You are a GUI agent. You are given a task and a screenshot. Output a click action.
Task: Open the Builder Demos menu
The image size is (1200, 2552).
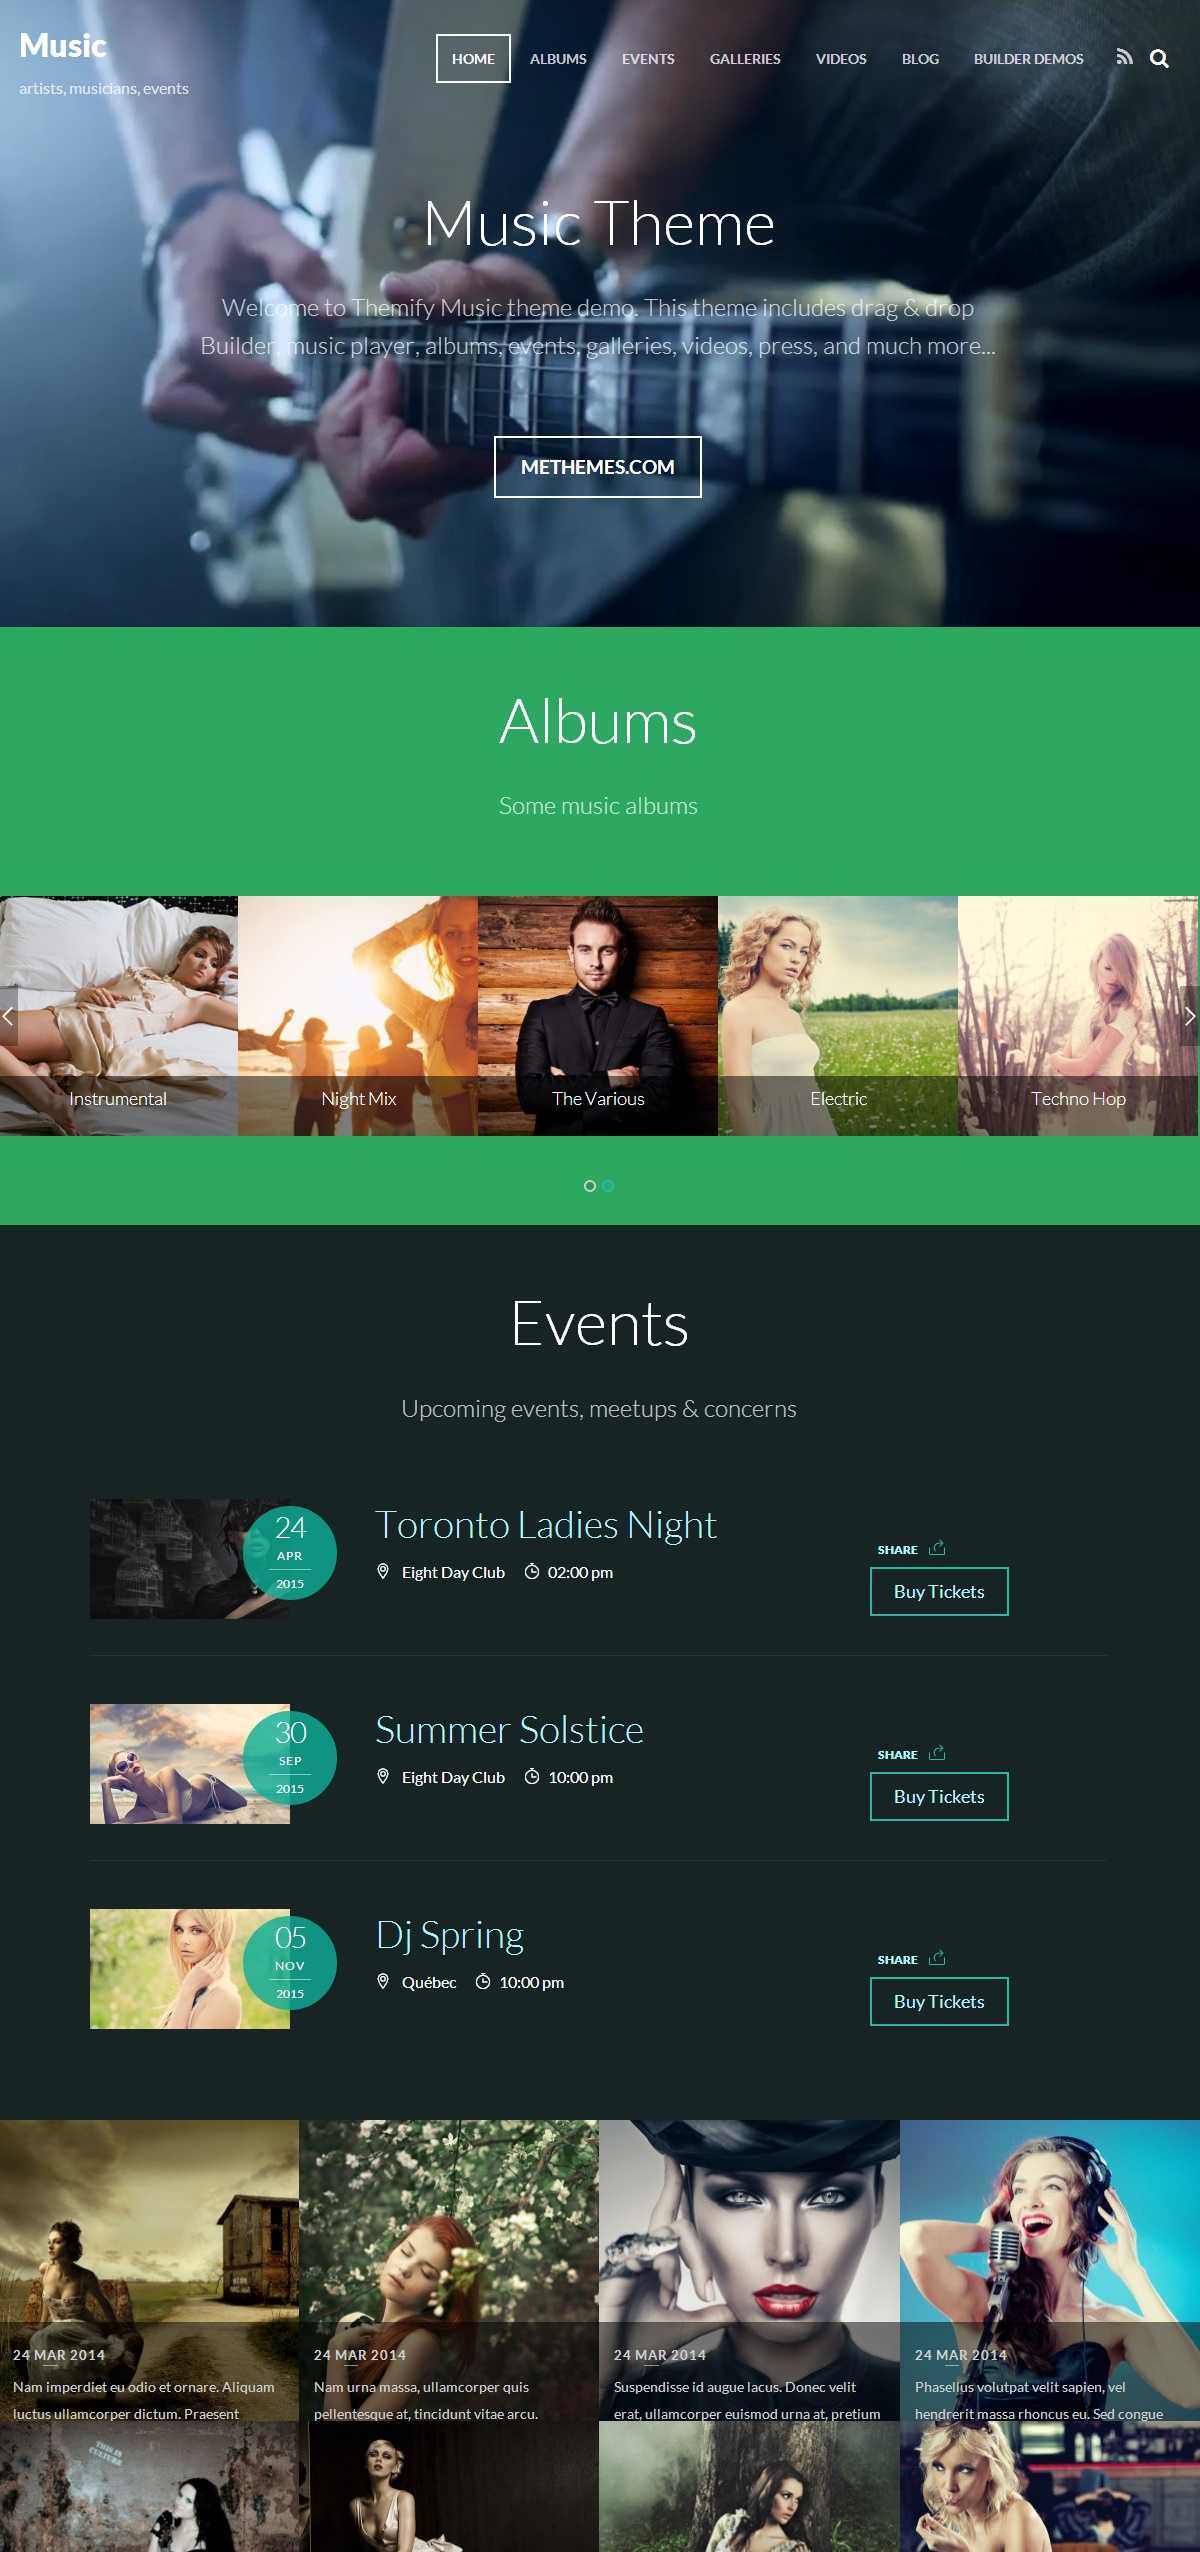click(1028, 59)
